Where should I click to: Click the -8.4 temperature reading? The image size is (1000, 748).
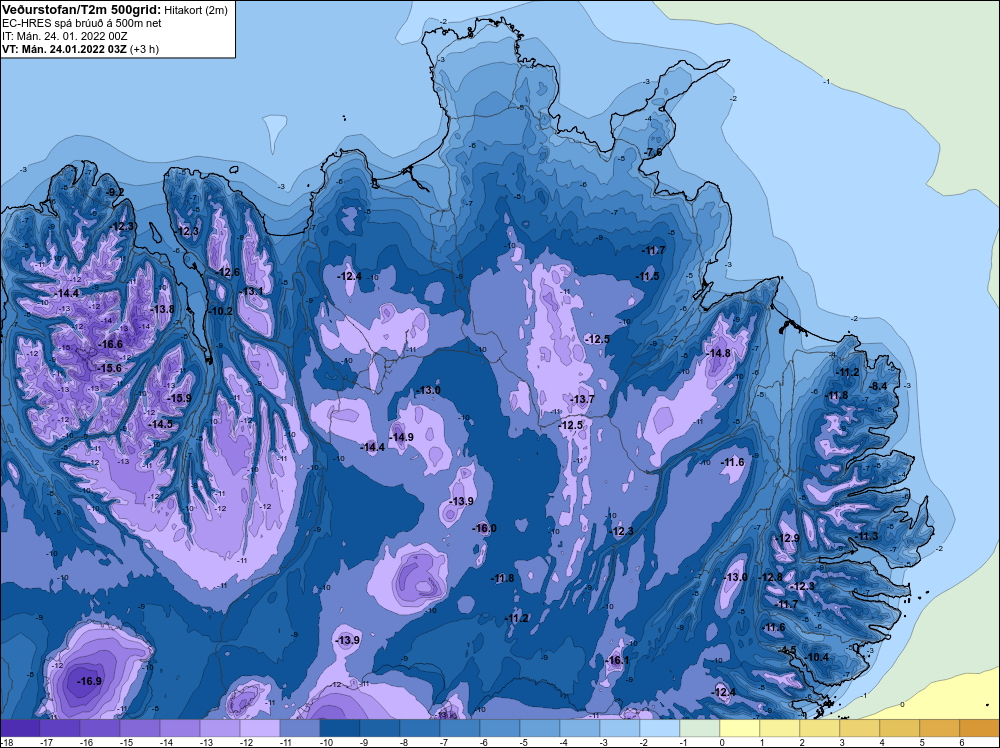pyautogui.click(x=878, y=386)
